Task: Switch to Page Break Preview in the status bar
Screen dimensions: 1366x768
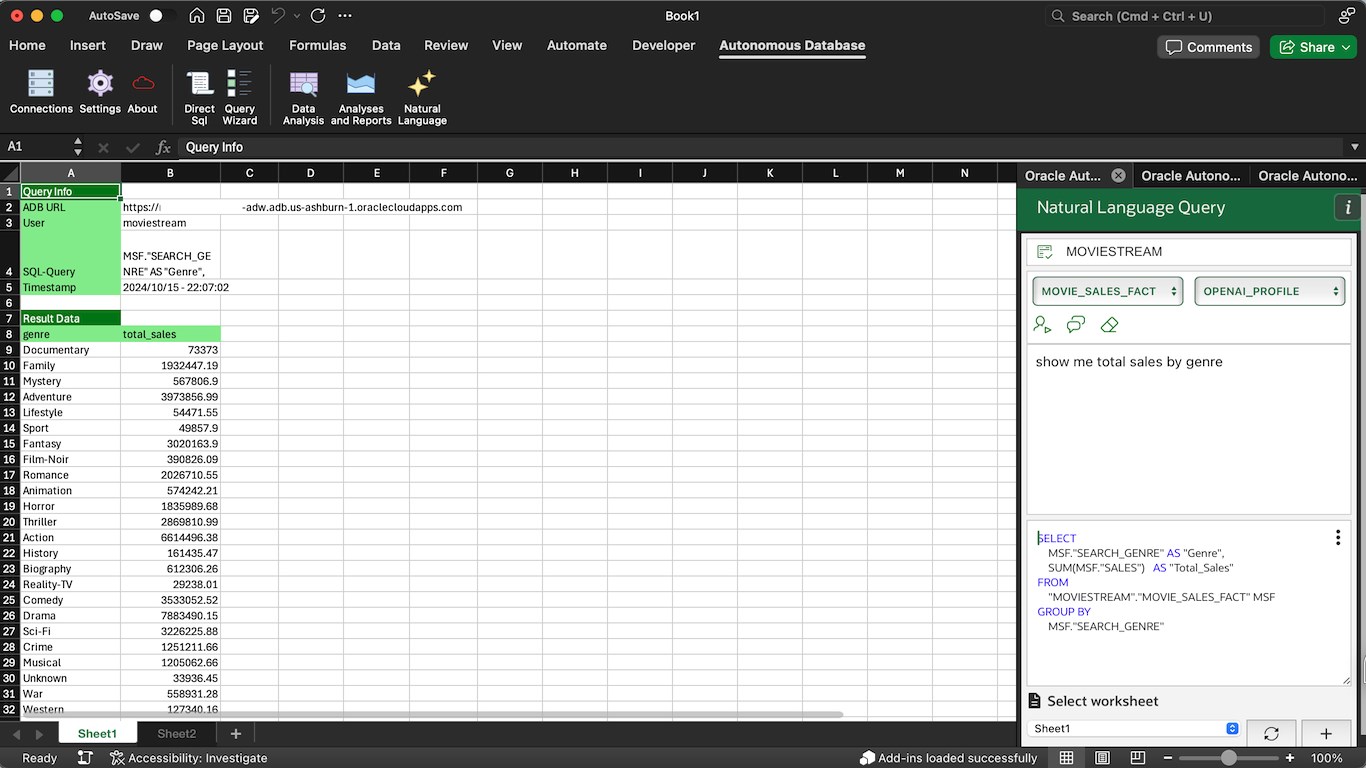Action: (1137, 758)
